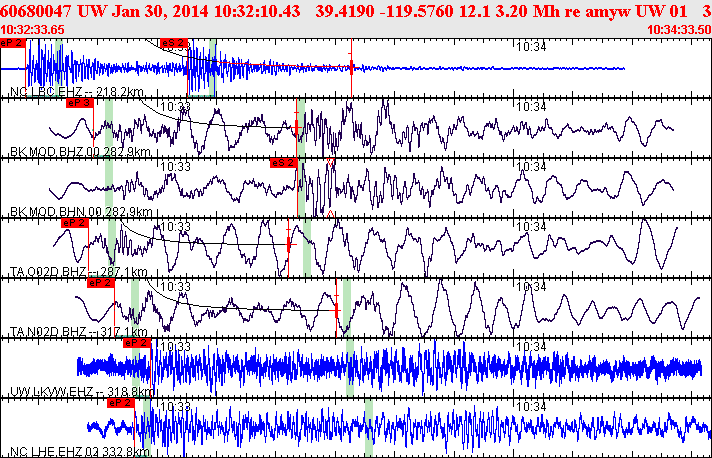Click the green predicted S window on TA N02D trace
The width and height of the screenshot is (712, 458).
(x=347, y=308)
